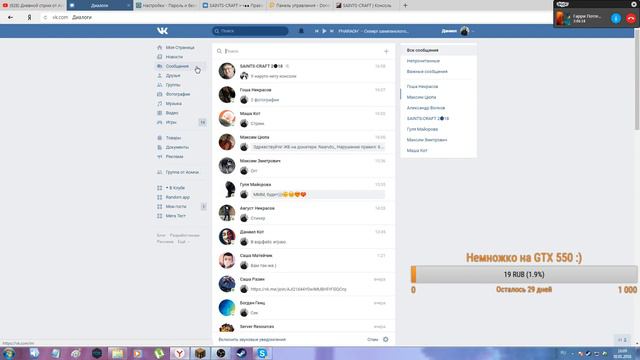Open the Гуля Майорова conversation in dialog list

click(303, 189)
